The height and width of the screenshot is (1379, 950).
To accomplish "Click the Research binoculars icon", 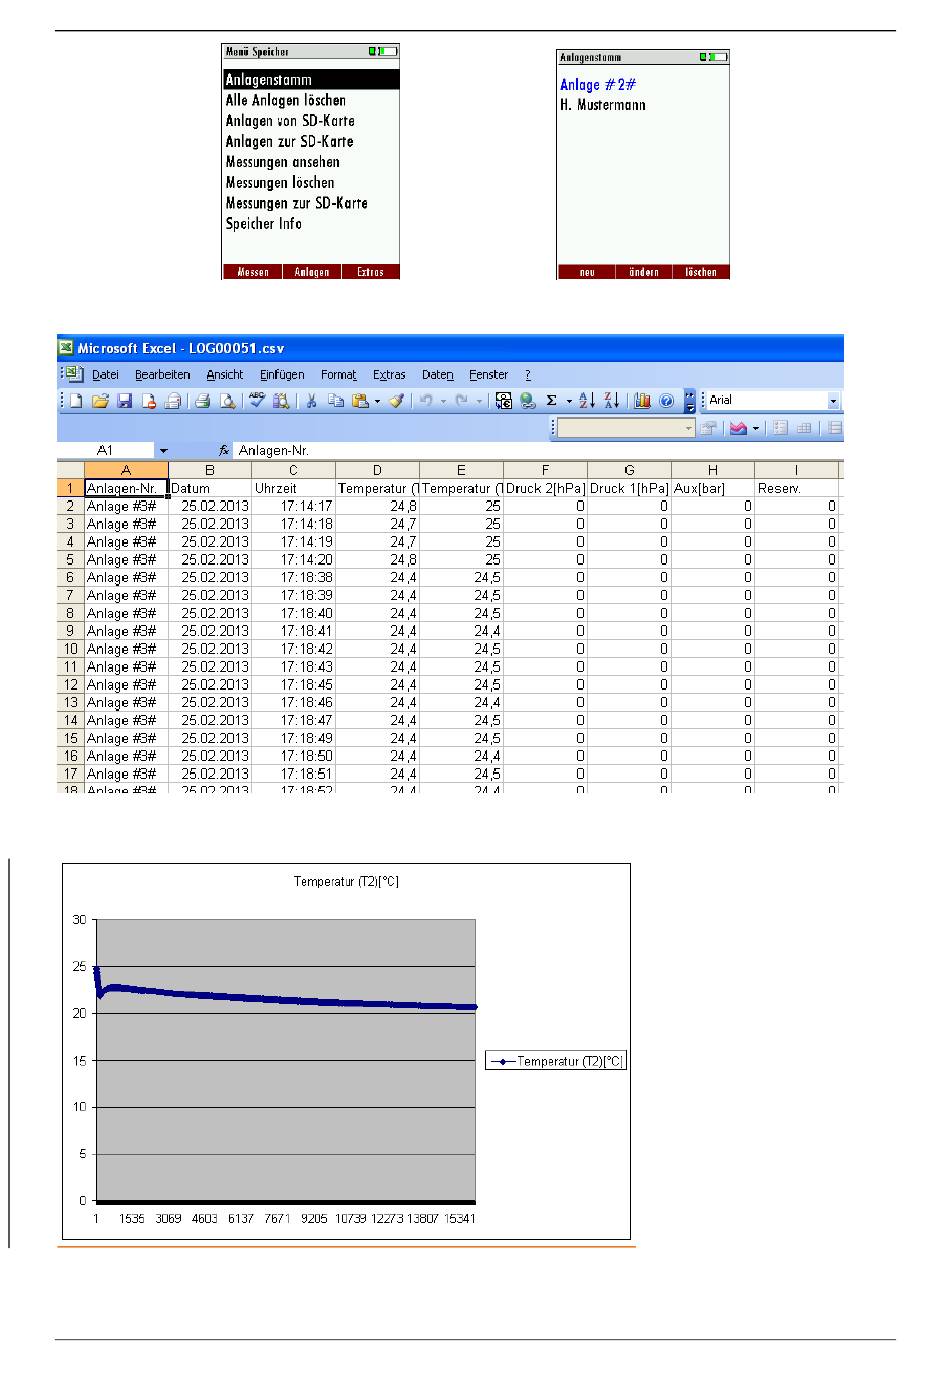I will click(x=281, y=401).
